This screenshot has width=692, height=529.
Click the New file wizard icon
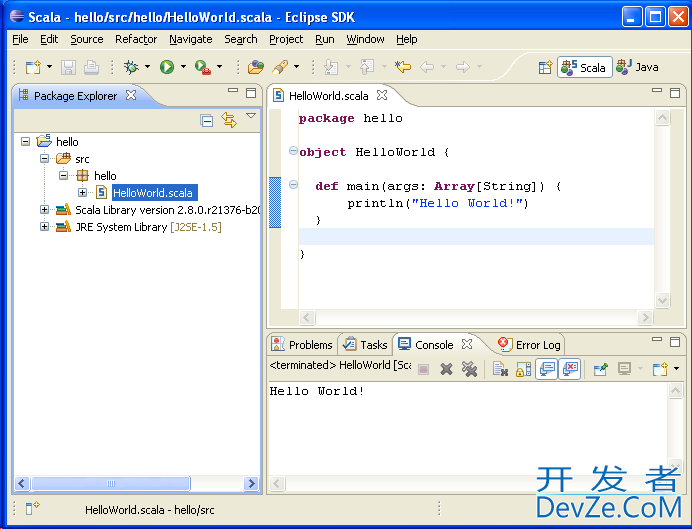[x=33, y=67]
